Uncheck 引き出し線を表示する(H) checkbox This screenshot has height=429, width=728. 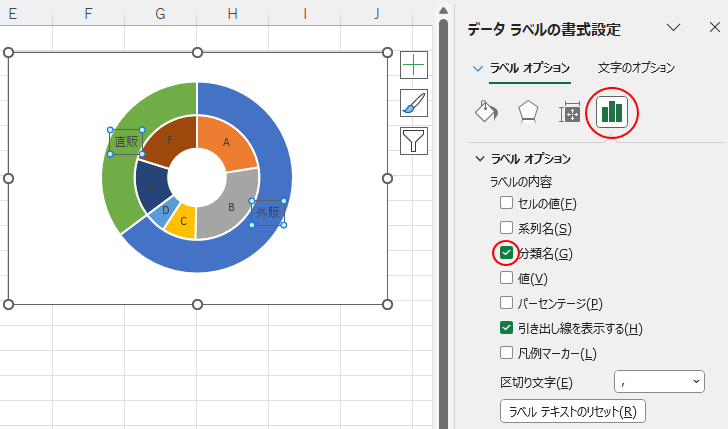tap(506, 328)
